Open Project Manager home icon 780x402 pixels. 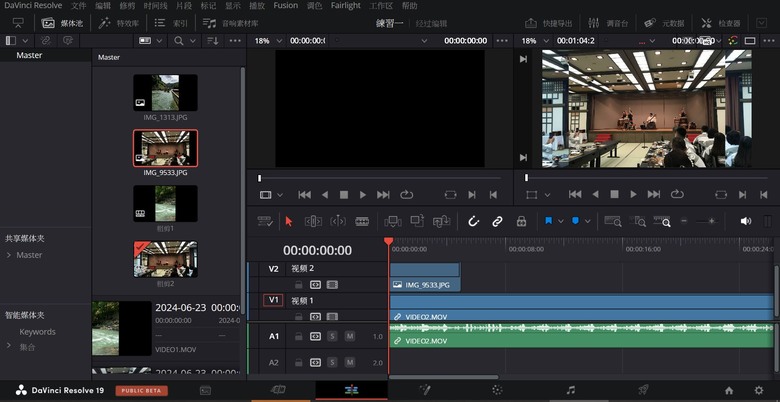pyautogui.click(x=729, y=391)
